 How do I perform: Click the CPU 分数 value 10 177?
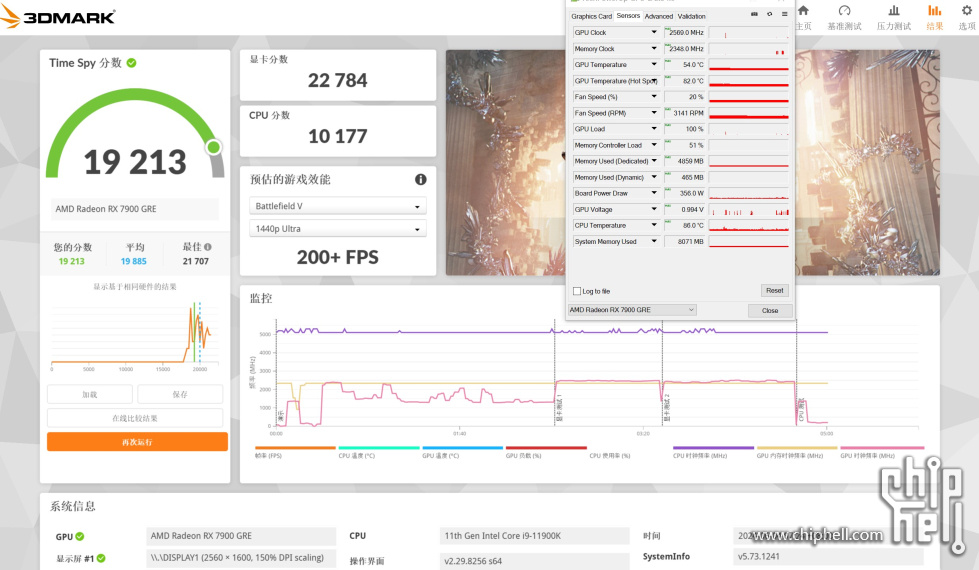338,136
